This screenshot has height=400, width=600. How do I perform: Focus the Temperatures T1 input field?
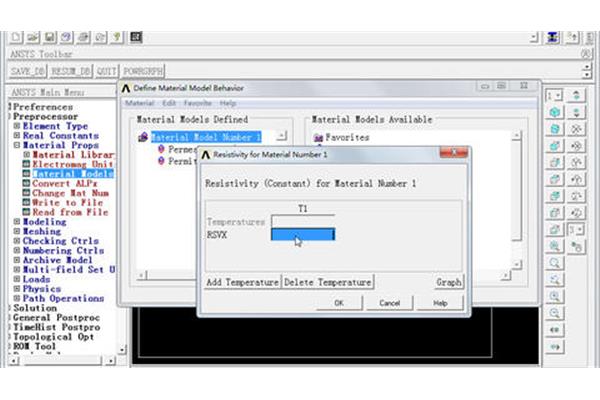(x=303, y=221)
